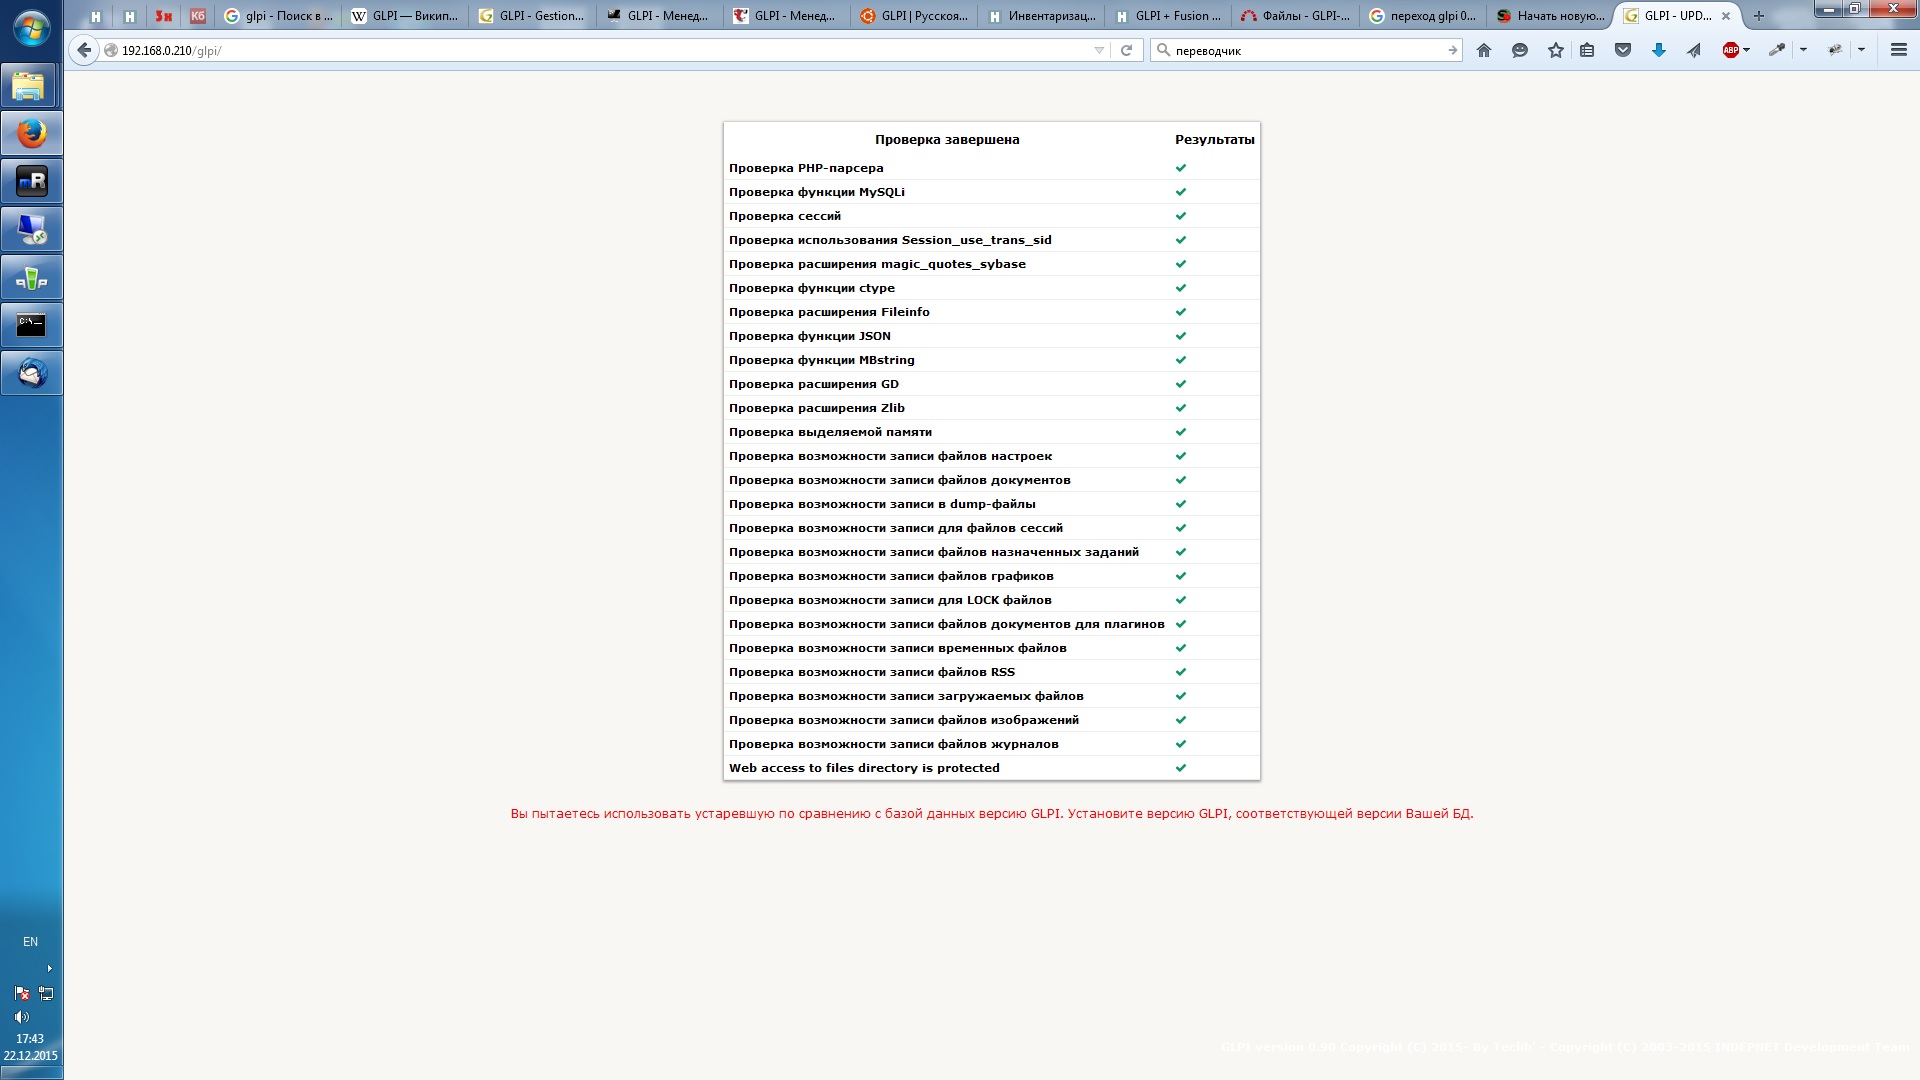Switch to the 'GLPI - Gestion...' tab
This screenshot has height=1080, width=1920.
tap(532, 16)
